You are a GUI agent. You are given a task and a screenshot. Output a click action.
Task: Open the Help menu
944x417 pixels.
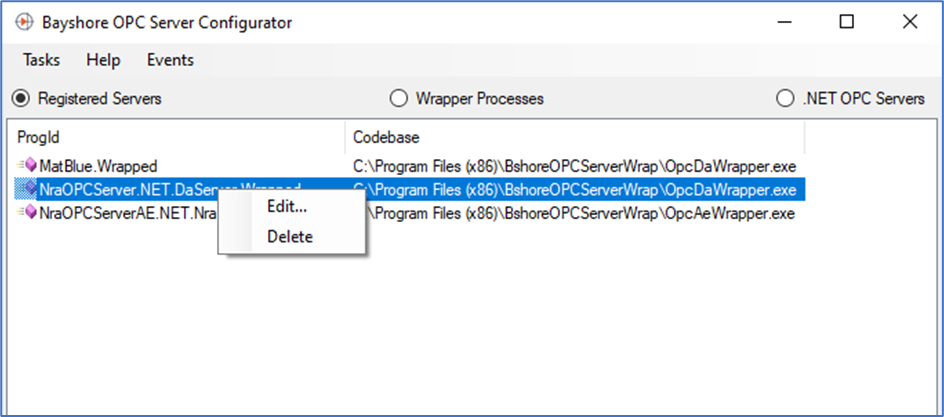click(x=104, y=60)
